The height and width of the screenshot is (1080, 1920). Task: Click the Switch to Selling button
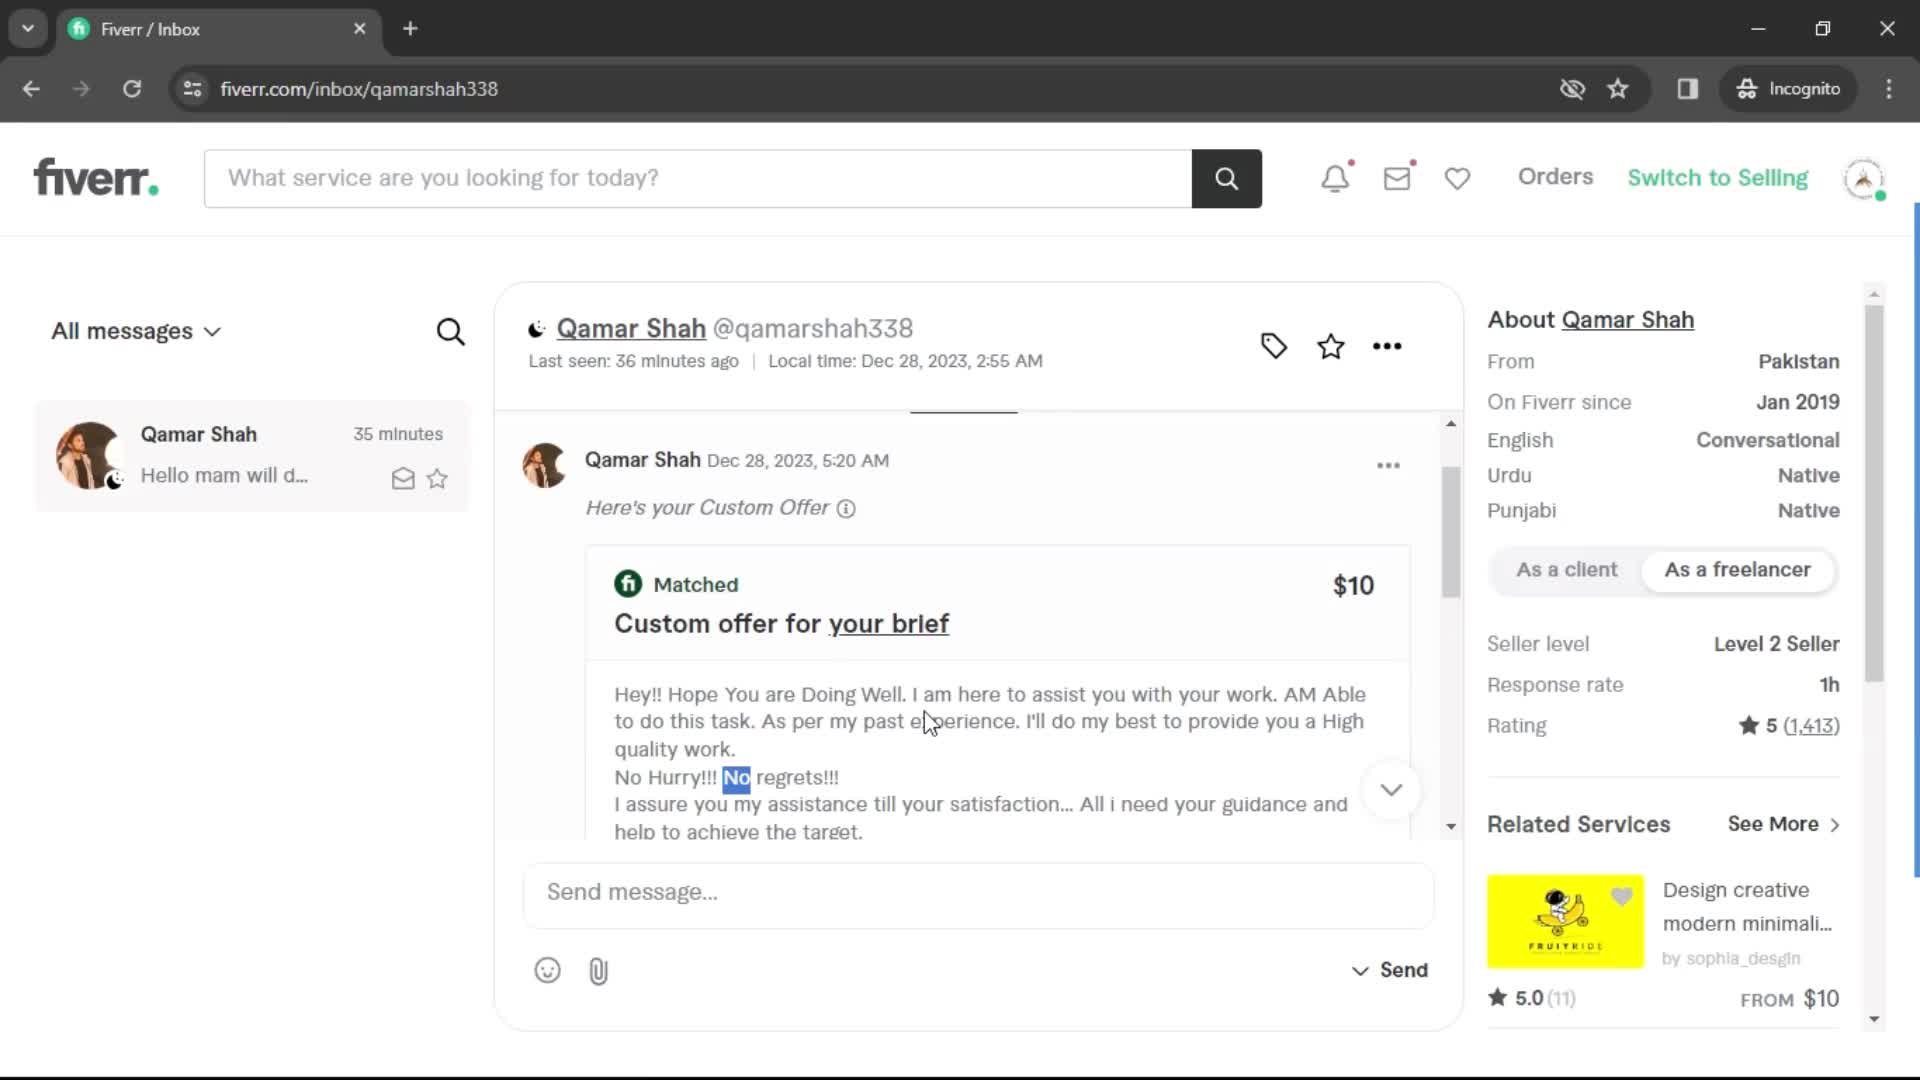1717,177
